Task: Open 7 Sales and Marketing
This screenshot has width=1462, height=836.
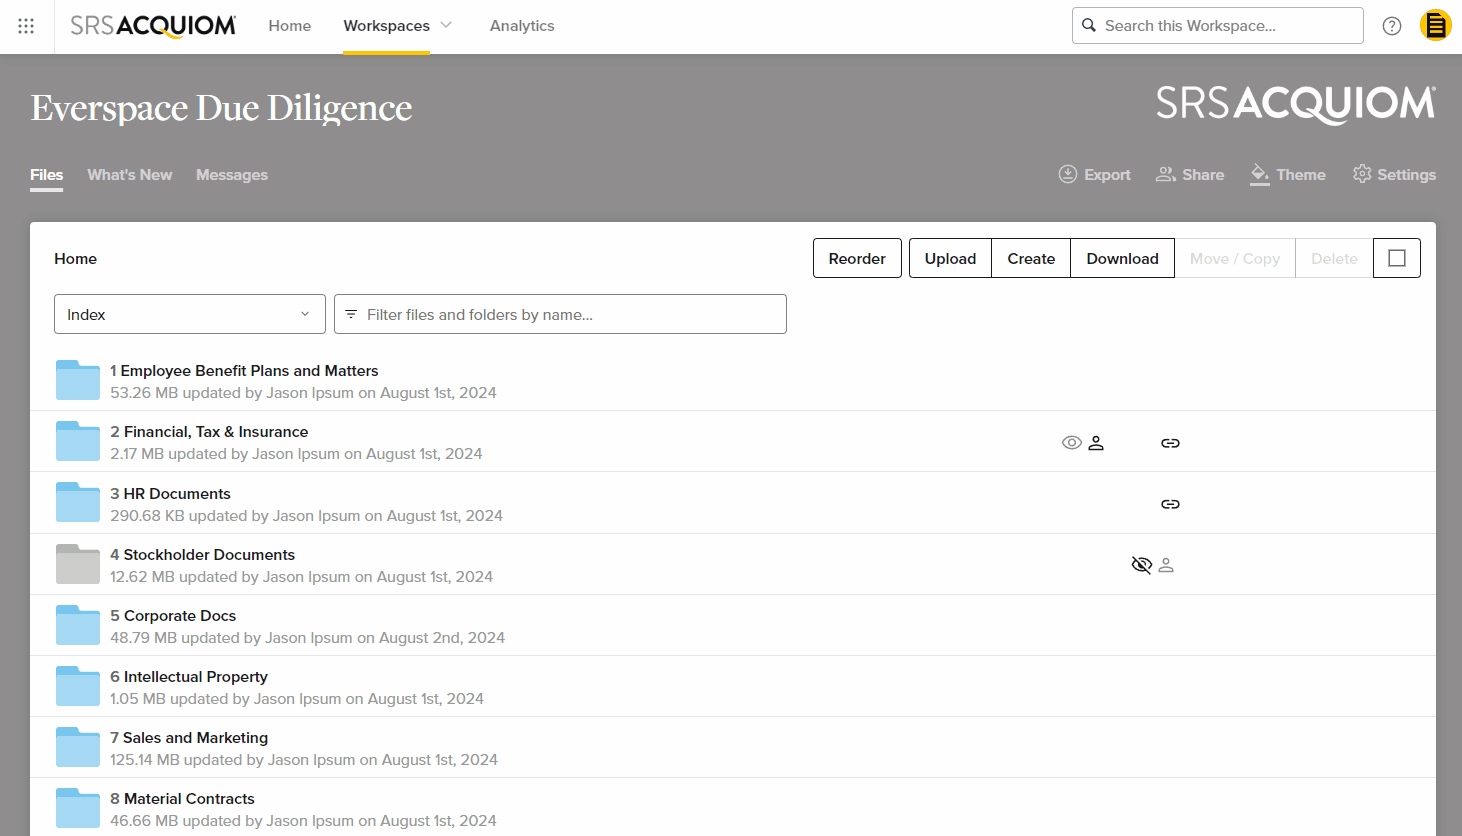Action: coord(189,738)
